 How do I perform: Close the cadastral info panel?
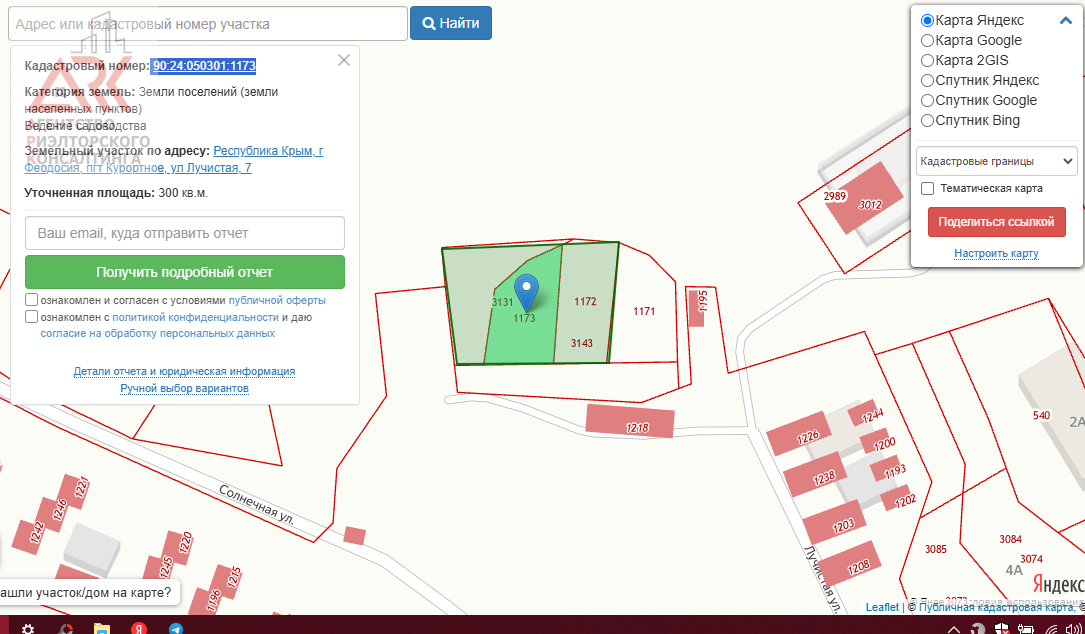click(x=344, y=60)
